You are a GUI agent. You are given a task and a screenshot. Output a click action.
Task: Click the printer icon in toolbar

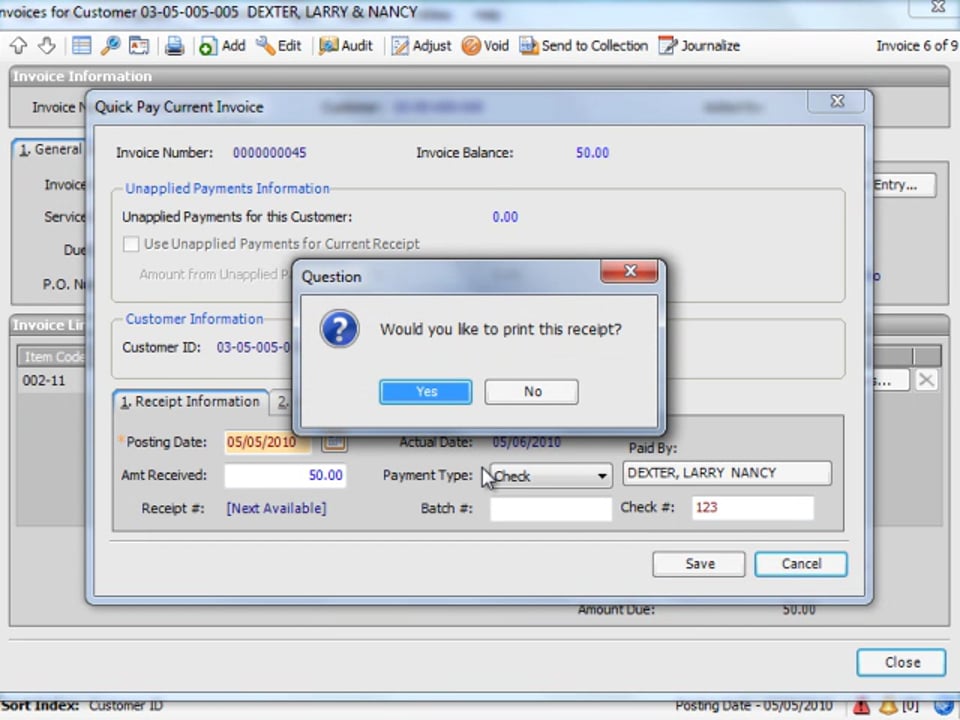(x=174, y=45)
